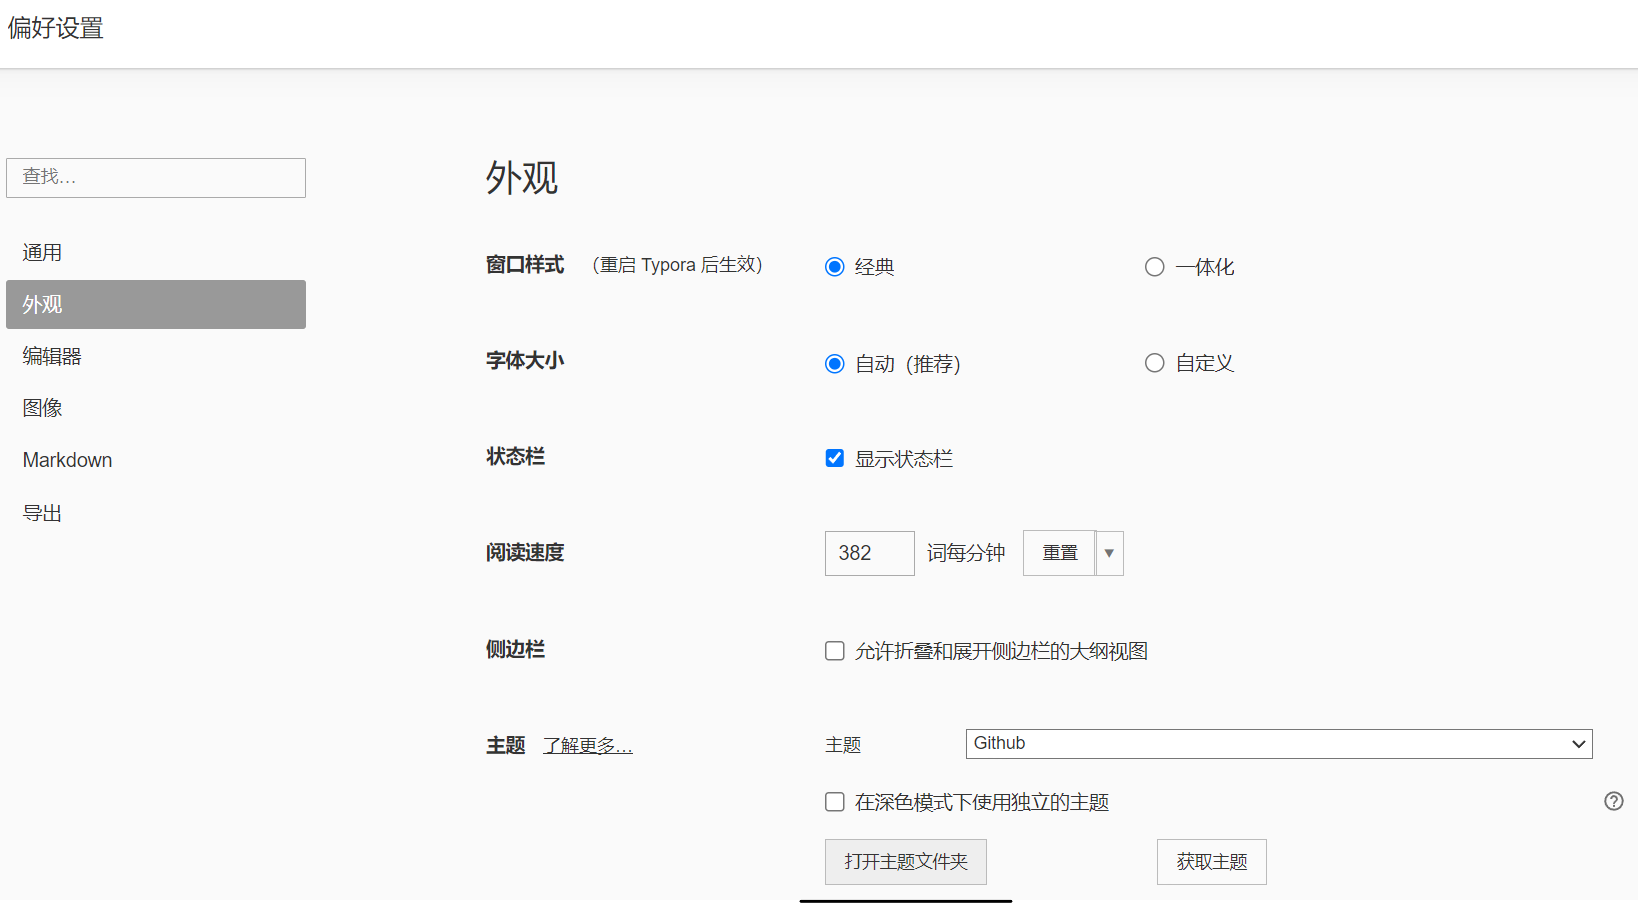Click the 窗口样式 setting label
Image resolution: width=1638 pixels, height=904 pixels.
coord(525,265)
